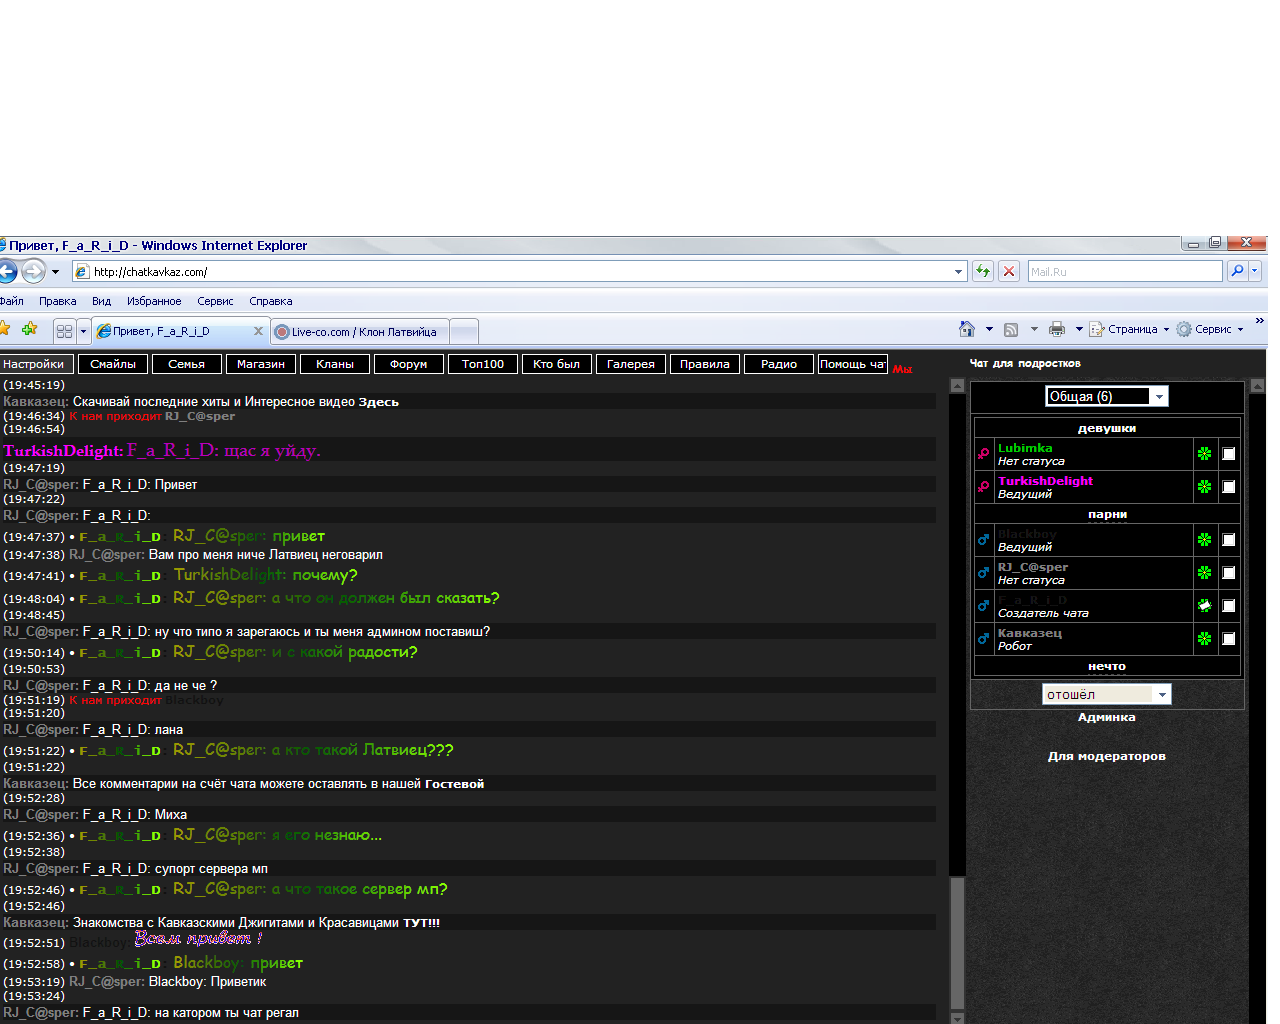
Task: Click the green flower icon next to Lubimka
Action: pos(1205,454)
